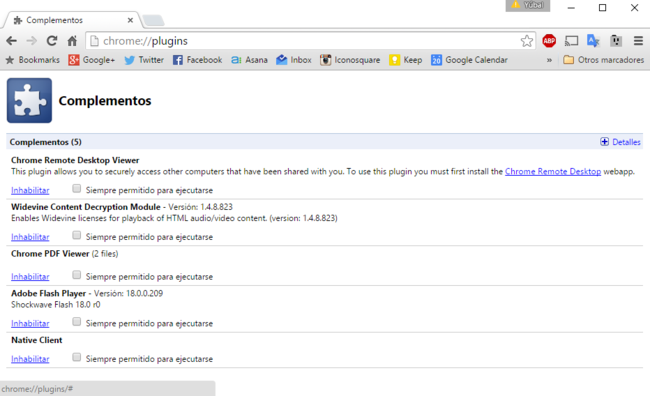The height and width of the screenshot is (396, 650).
Task: Open the Asana bookmark
Action: [x=249, y=60]
